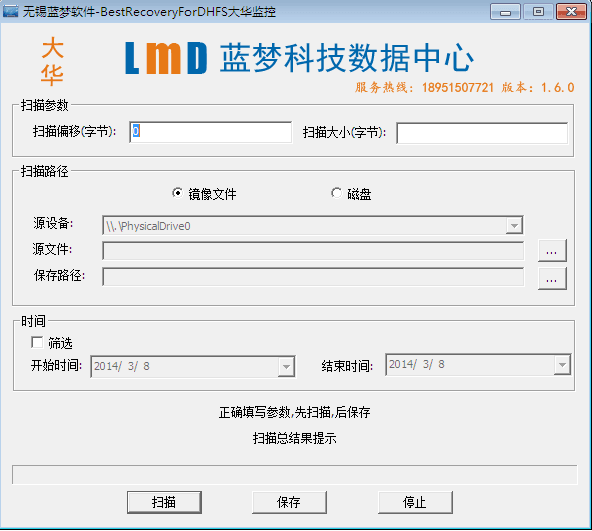Click the app icon in the title bar

[10, 11]
